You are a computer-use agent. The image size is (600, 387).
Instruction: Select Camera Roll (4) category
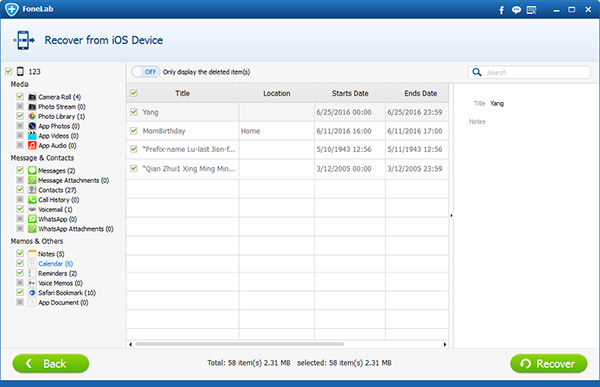(59, 97)
